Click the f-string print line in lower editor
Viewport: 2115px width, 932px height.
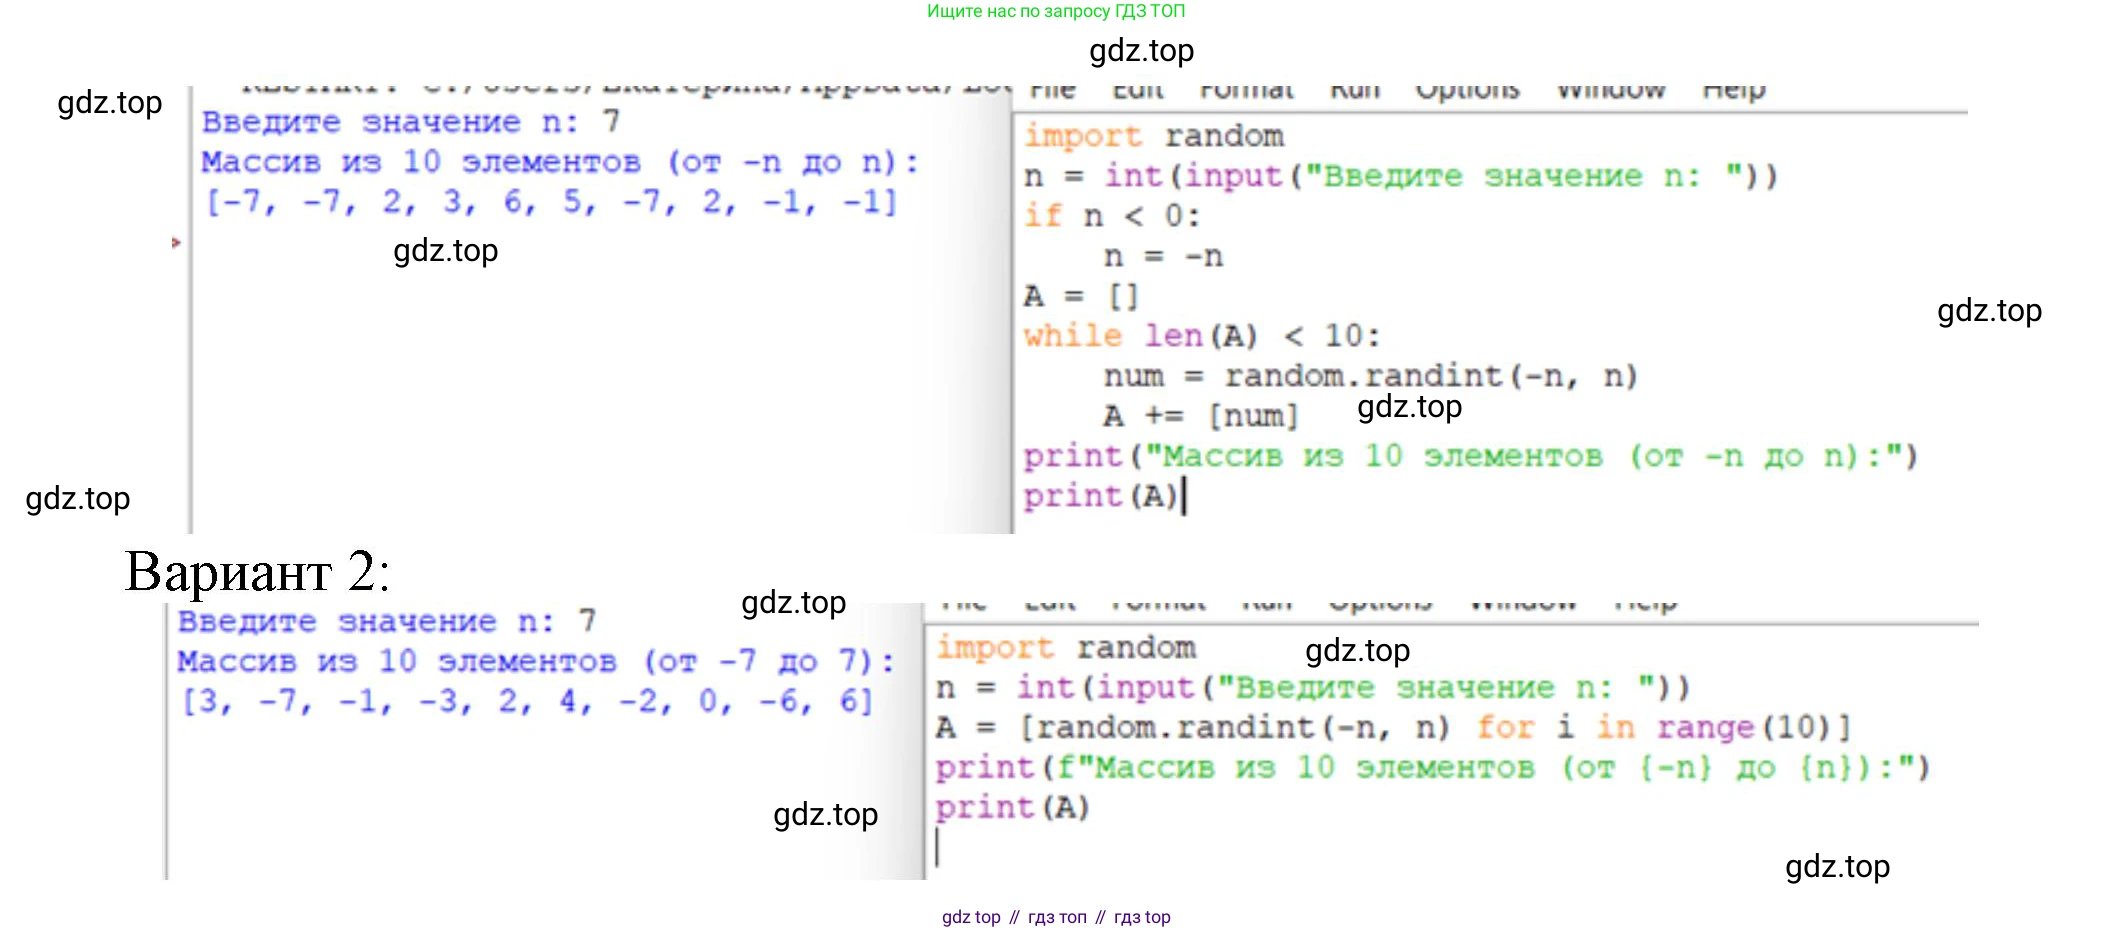pyautogui.click(x=1433, y=768)
